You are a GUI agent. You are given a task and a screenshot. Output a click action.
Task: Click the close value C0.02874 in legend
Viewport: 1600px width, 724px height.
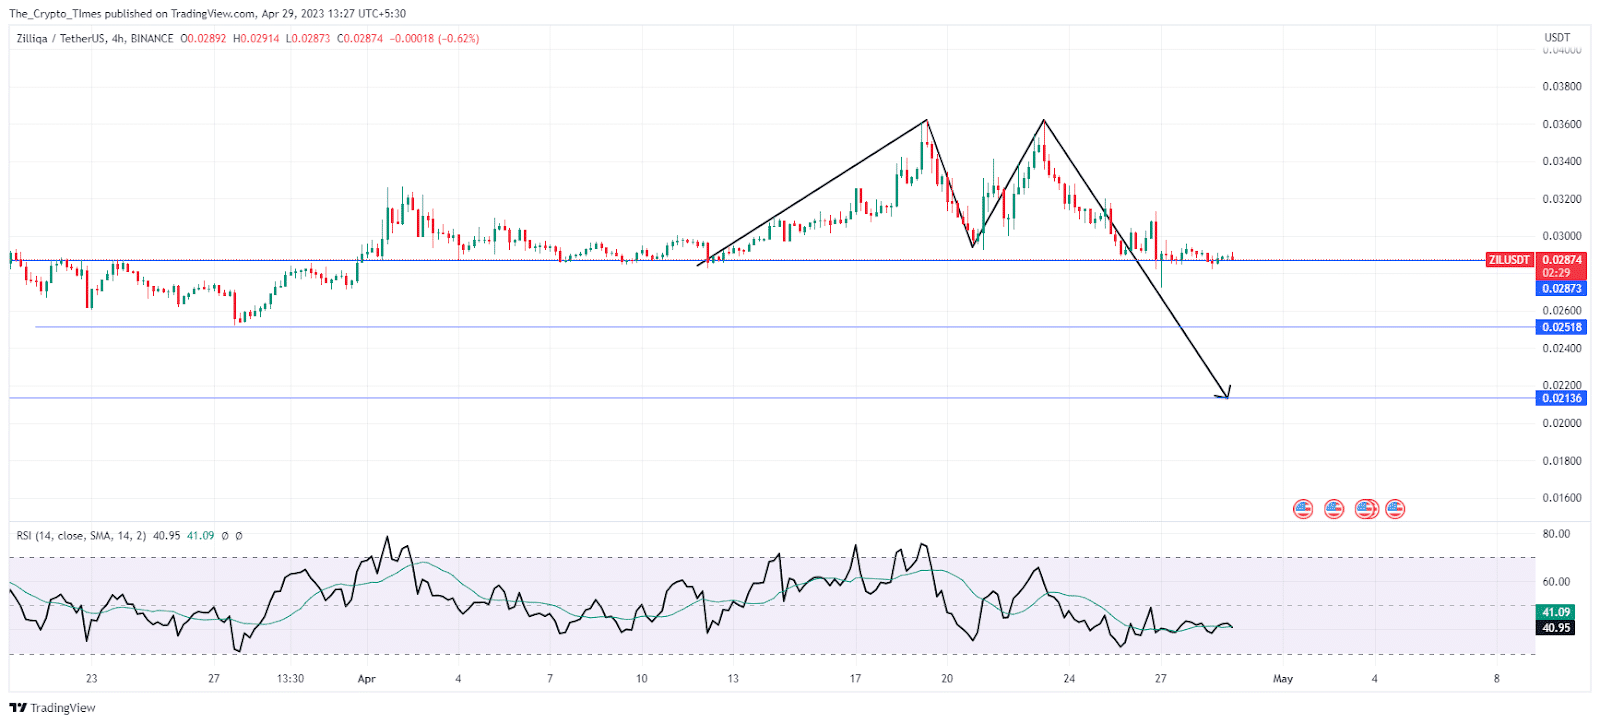click(x=360, y=39)
